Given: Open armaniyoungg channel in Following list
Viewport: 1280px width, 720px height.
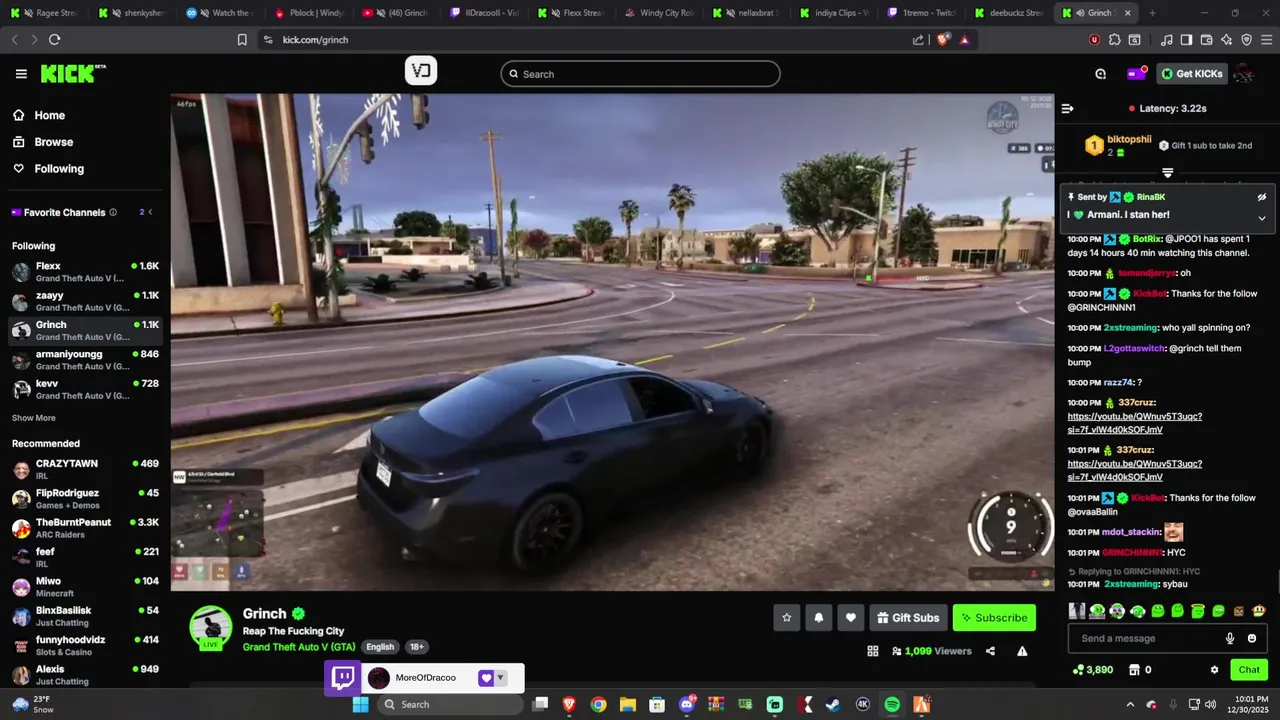Looking at the screenshot, I should (85, 360).
